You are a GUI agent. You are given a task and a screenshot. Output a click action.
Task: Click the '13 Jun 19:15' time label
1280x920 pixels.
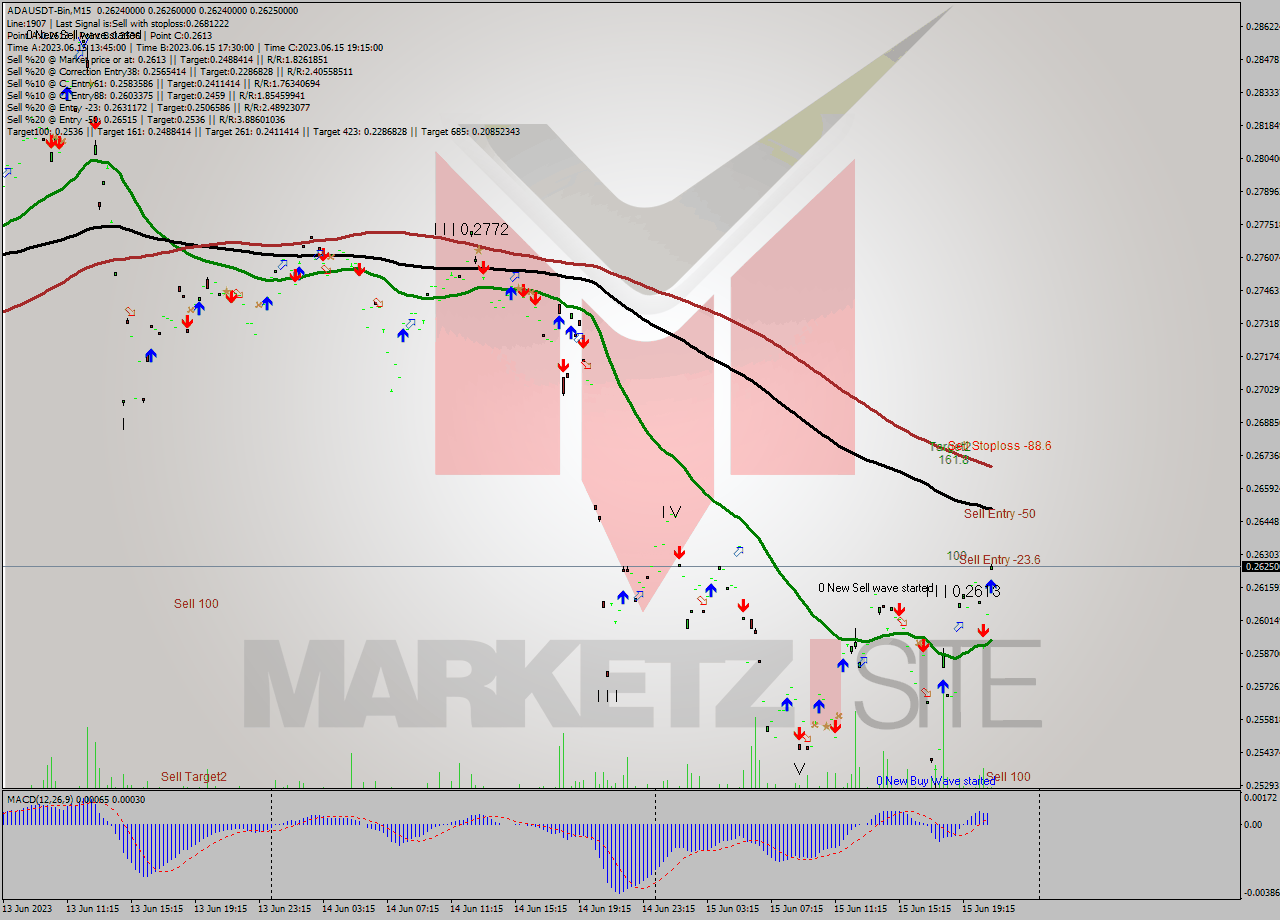click(221, 909)
